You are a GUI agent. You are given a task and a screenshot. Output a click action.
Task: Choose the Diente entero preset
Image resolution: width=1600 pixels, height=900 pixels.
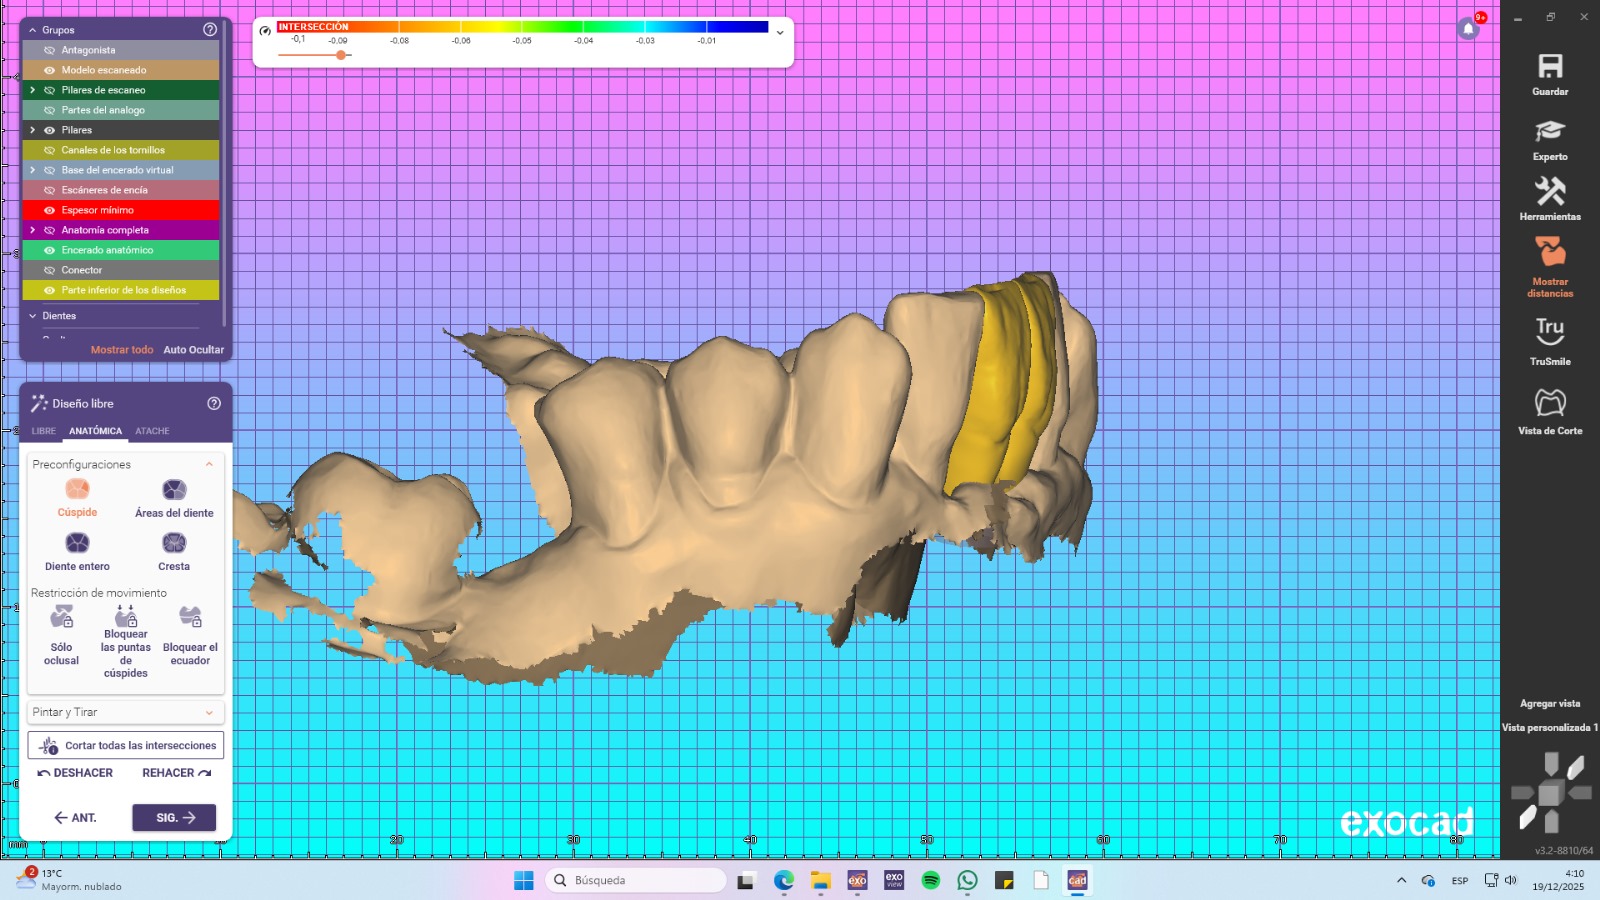[77, 543]
